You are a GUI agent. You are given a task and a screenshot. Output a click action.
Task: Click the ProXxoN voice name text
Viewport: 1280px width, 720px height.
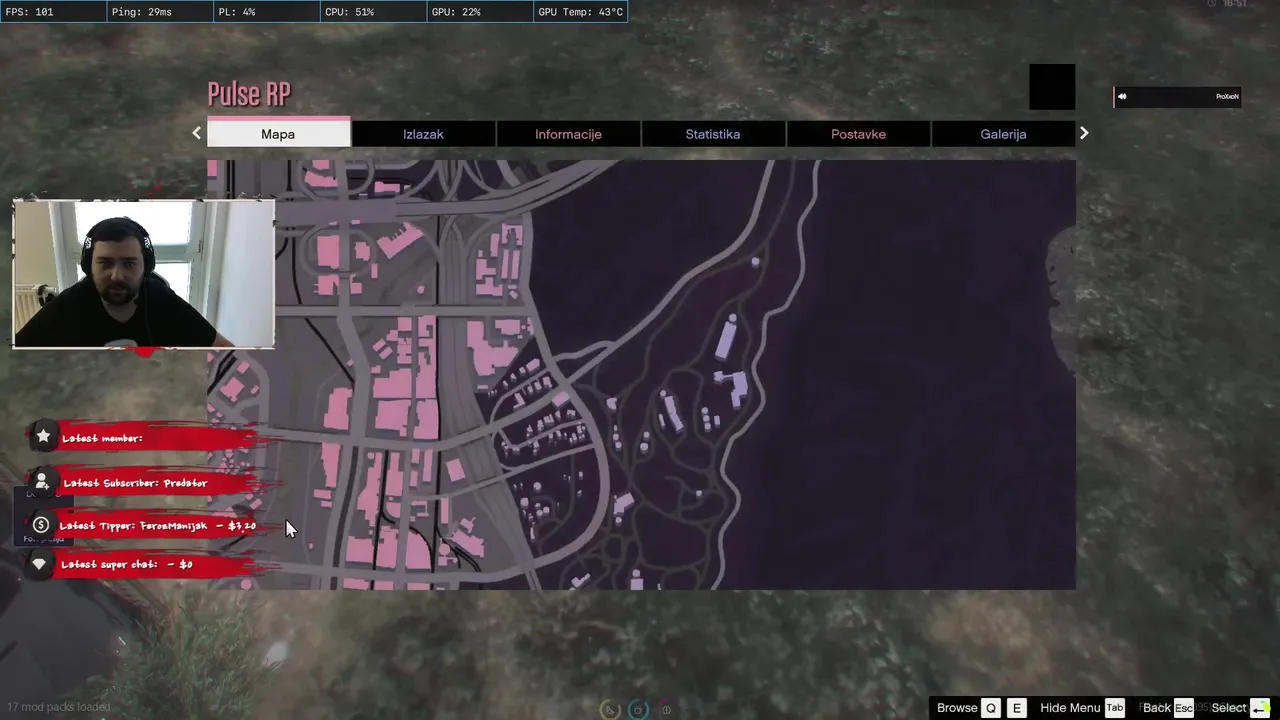coord(1227,97)
